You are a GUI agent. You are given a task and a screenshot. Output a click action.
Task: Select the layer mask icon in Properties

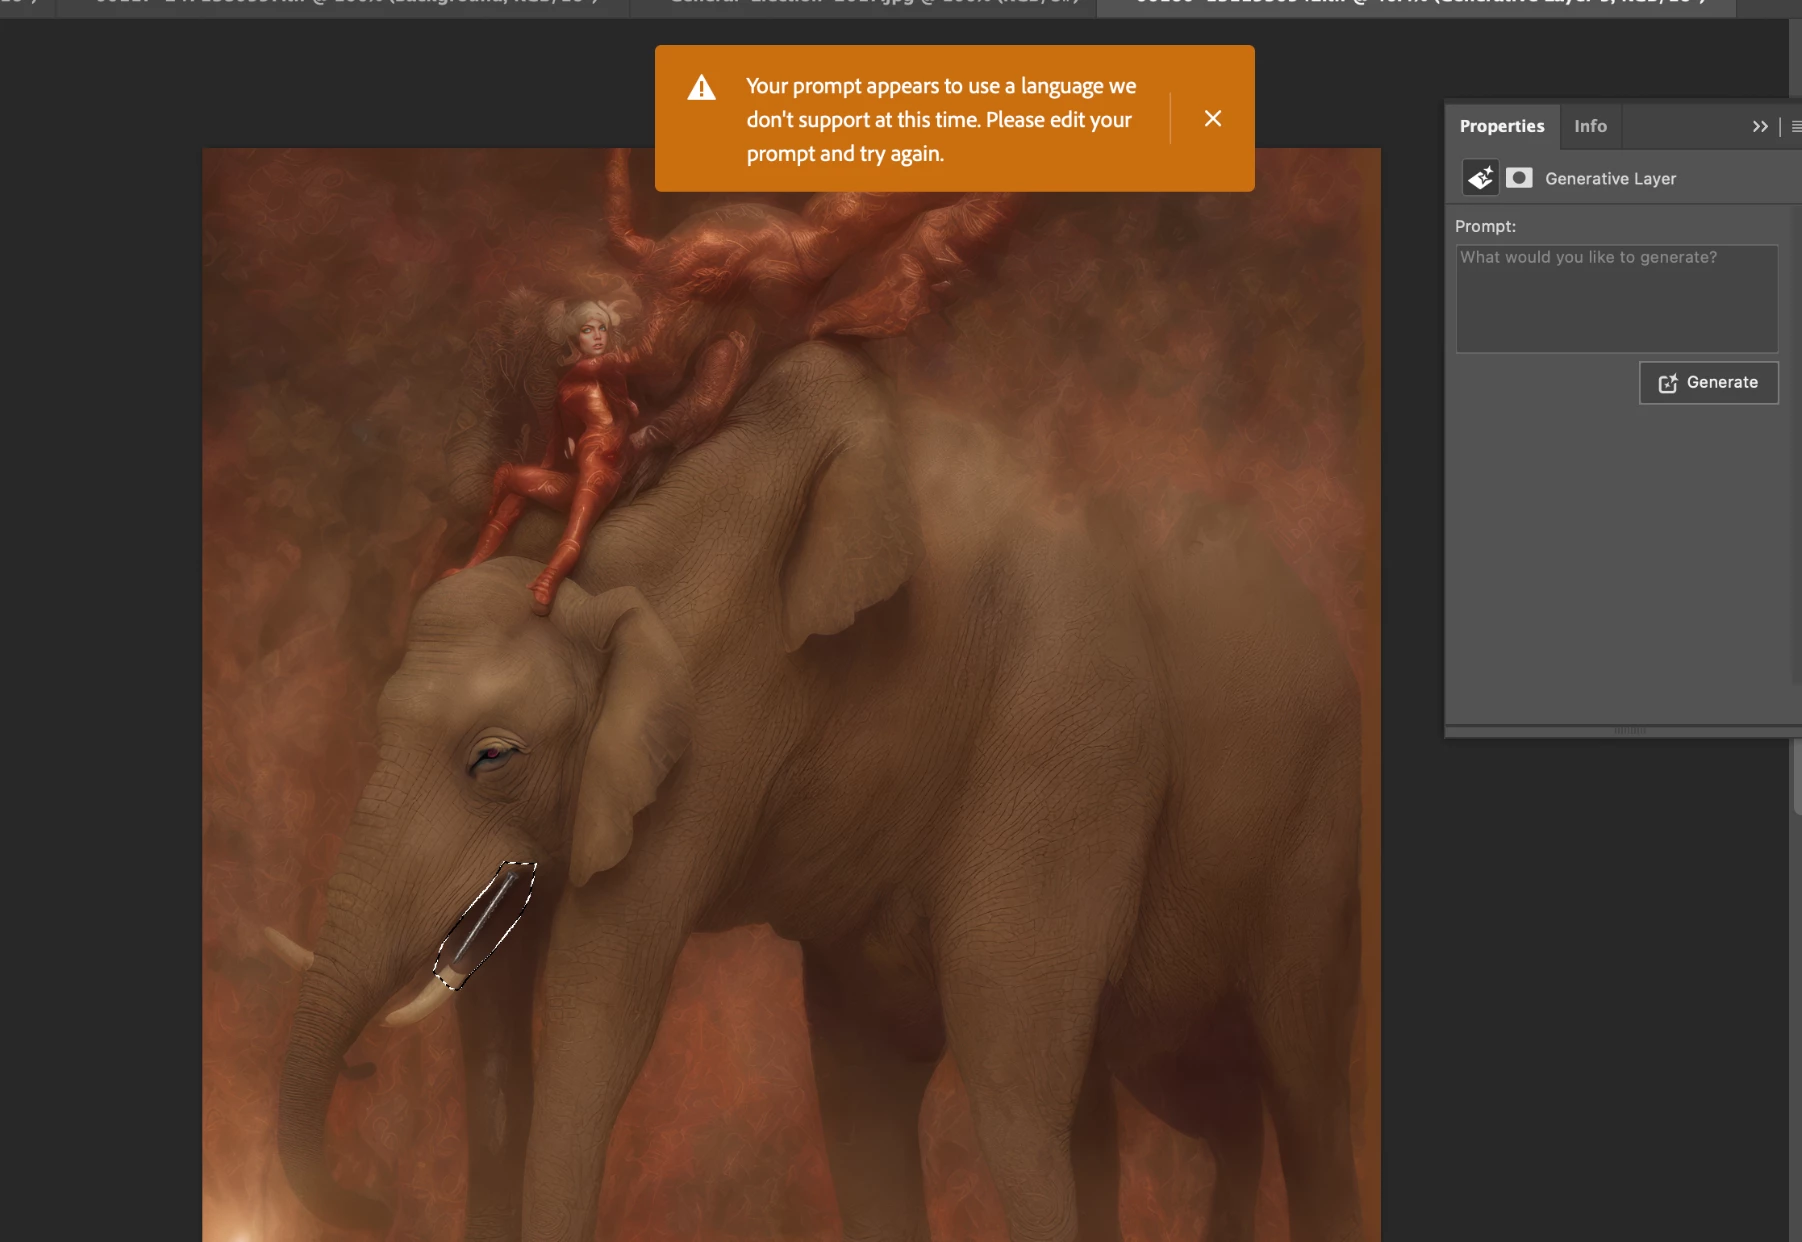pos(1519,178)
